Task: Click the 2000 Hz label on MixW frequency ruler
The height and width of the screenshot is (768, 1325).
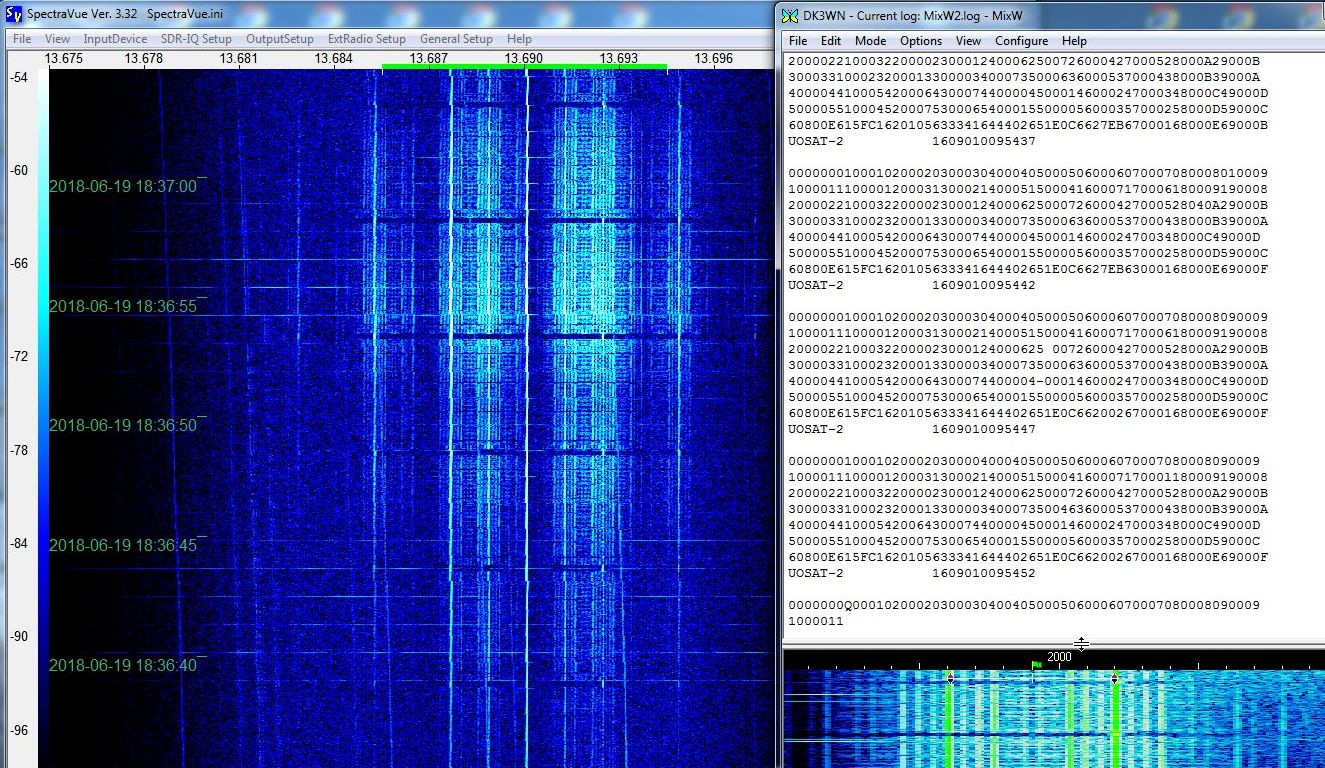Action: click(1059, 657)
